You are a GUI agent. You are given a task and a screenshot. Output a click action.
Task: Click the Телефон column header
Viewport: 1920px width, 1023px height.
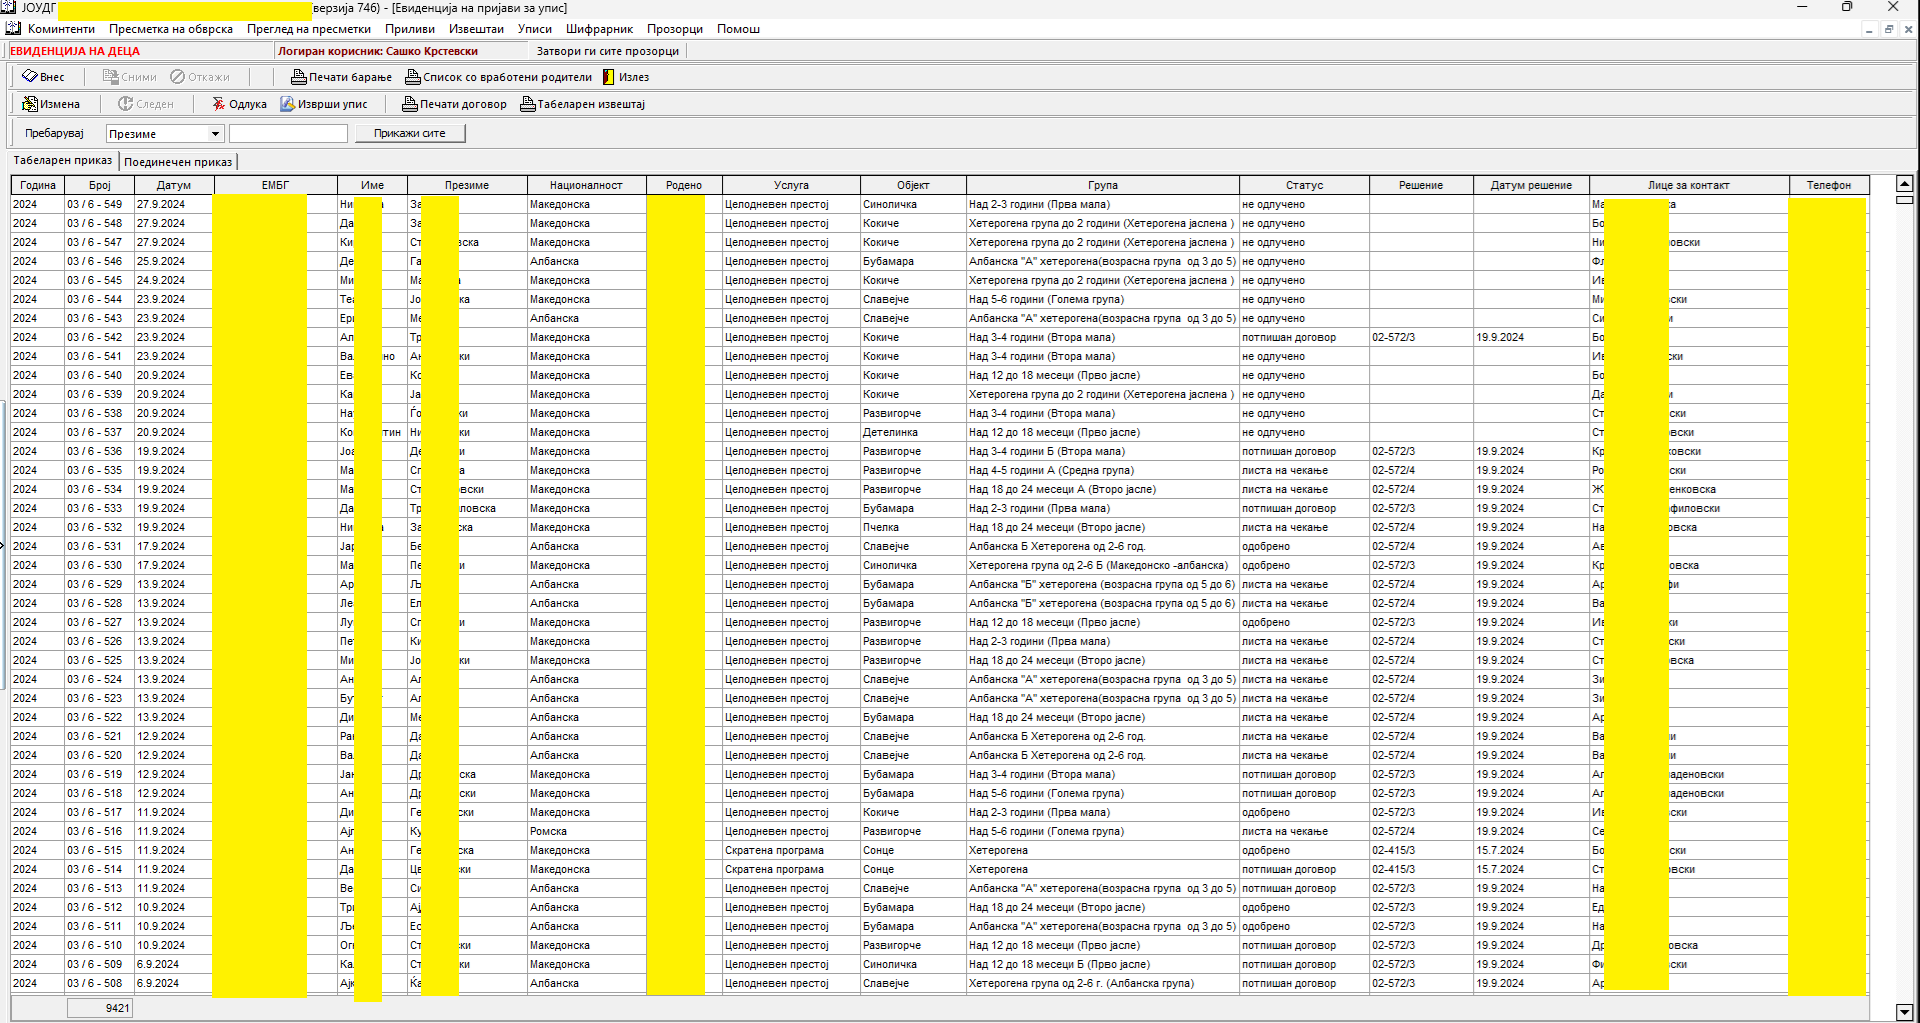pos(1829,185)
